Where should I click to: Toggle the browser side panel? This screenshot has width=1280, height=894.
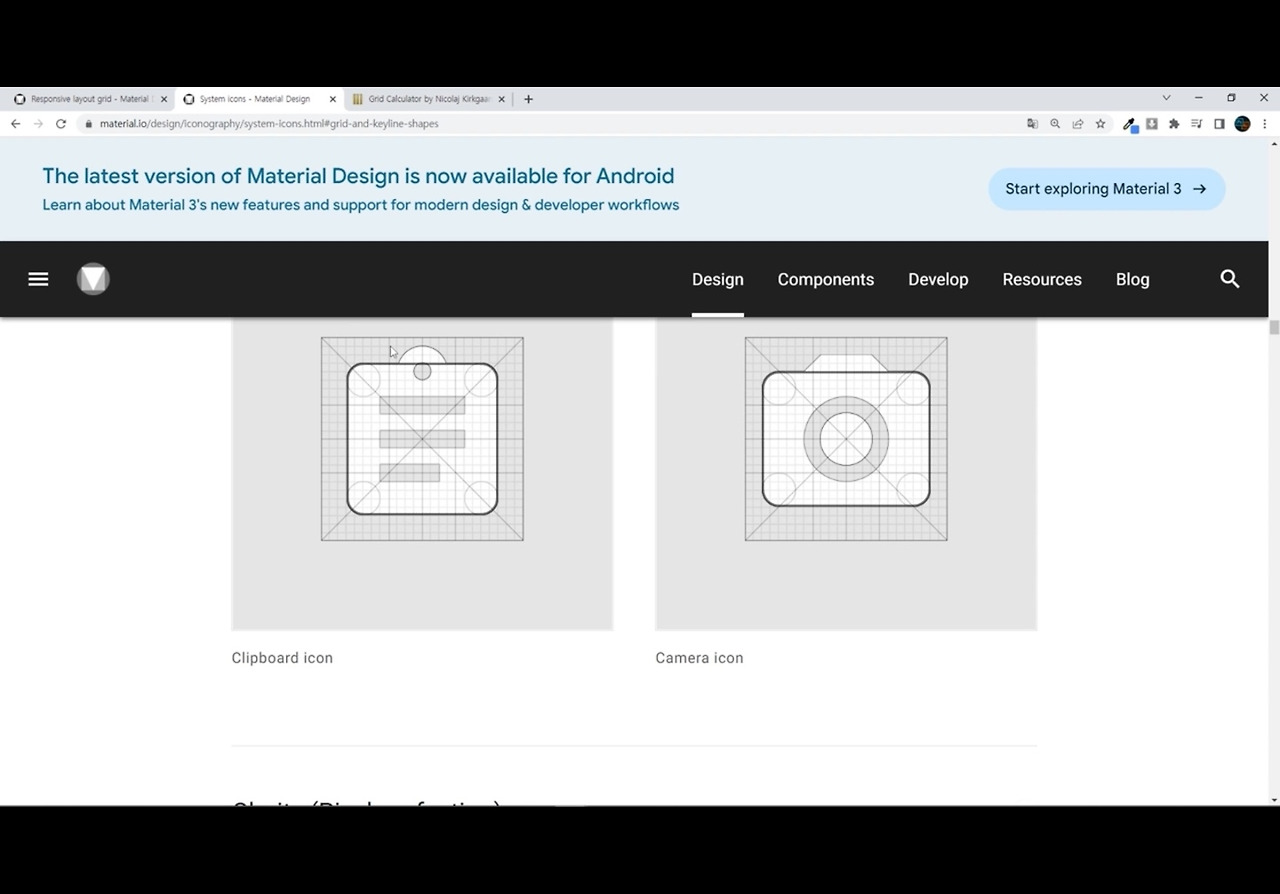tap(1219, 124)
